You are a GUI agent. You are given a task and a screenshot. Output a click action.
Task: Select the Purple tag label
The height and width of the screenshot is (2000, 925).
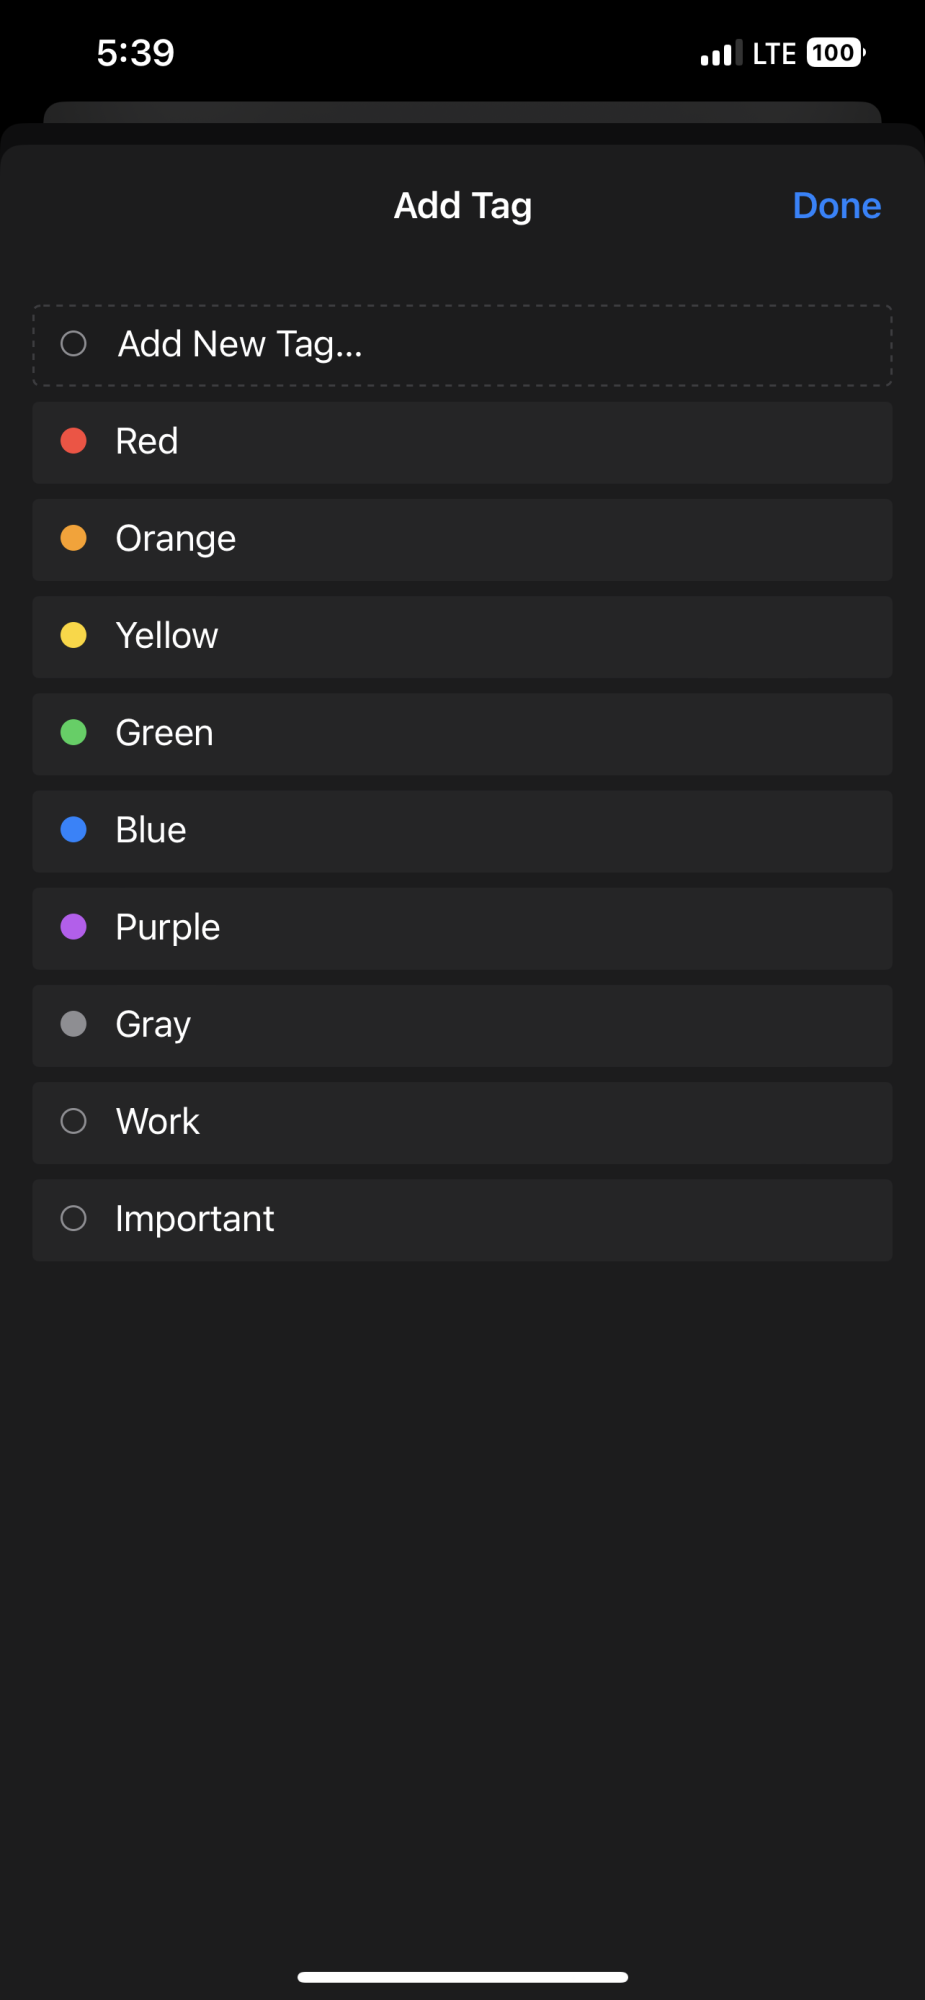[x=168, y=928]
